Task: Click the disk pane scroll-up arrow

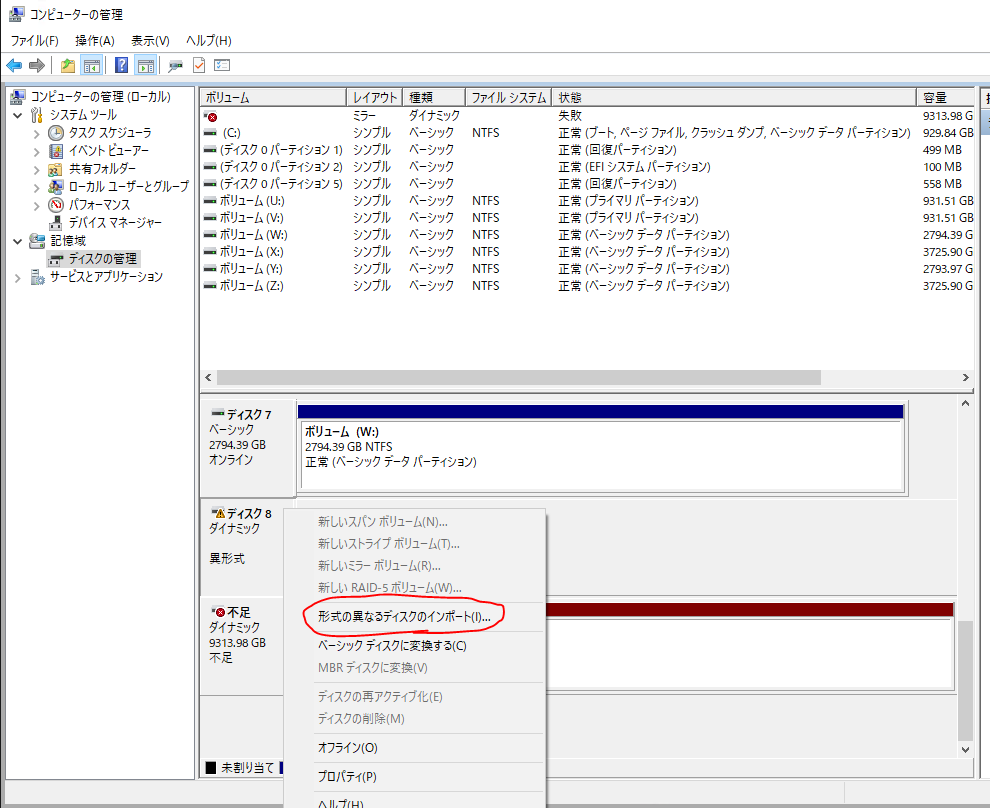Action: click(965, 403)
